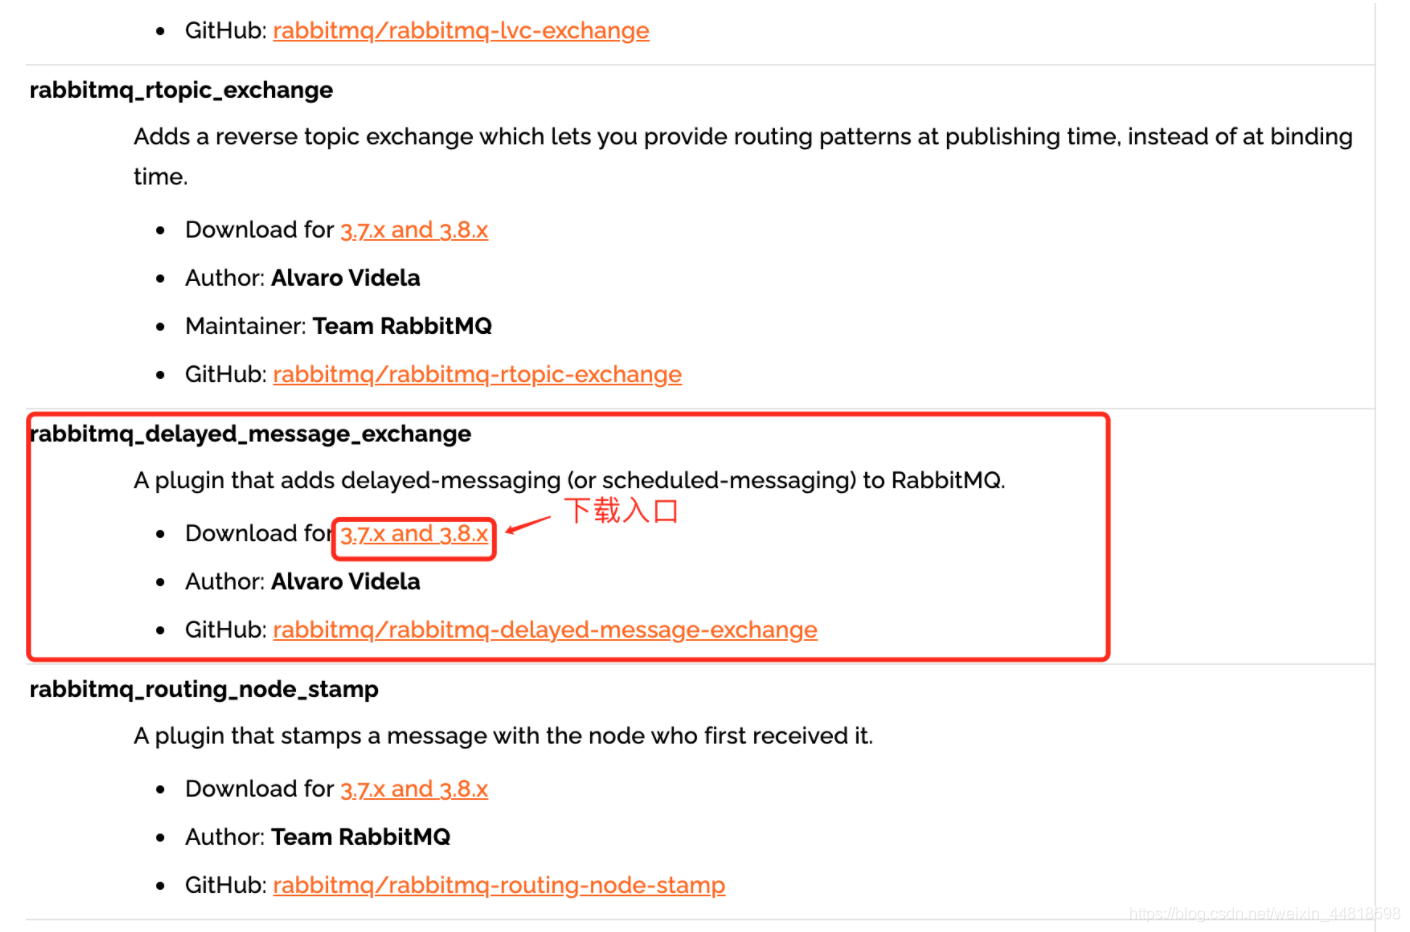Download rtopic exchange for 3.7.x and 3.8.x
This screenshot has height=932, width=1410.
pyautogui.click(x=414, y=230)
